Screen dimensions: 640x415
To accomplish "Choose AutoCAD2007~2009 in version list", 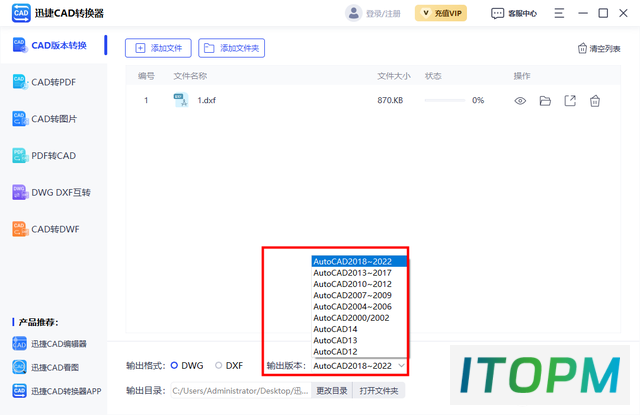I will click(x=359, y=295).
